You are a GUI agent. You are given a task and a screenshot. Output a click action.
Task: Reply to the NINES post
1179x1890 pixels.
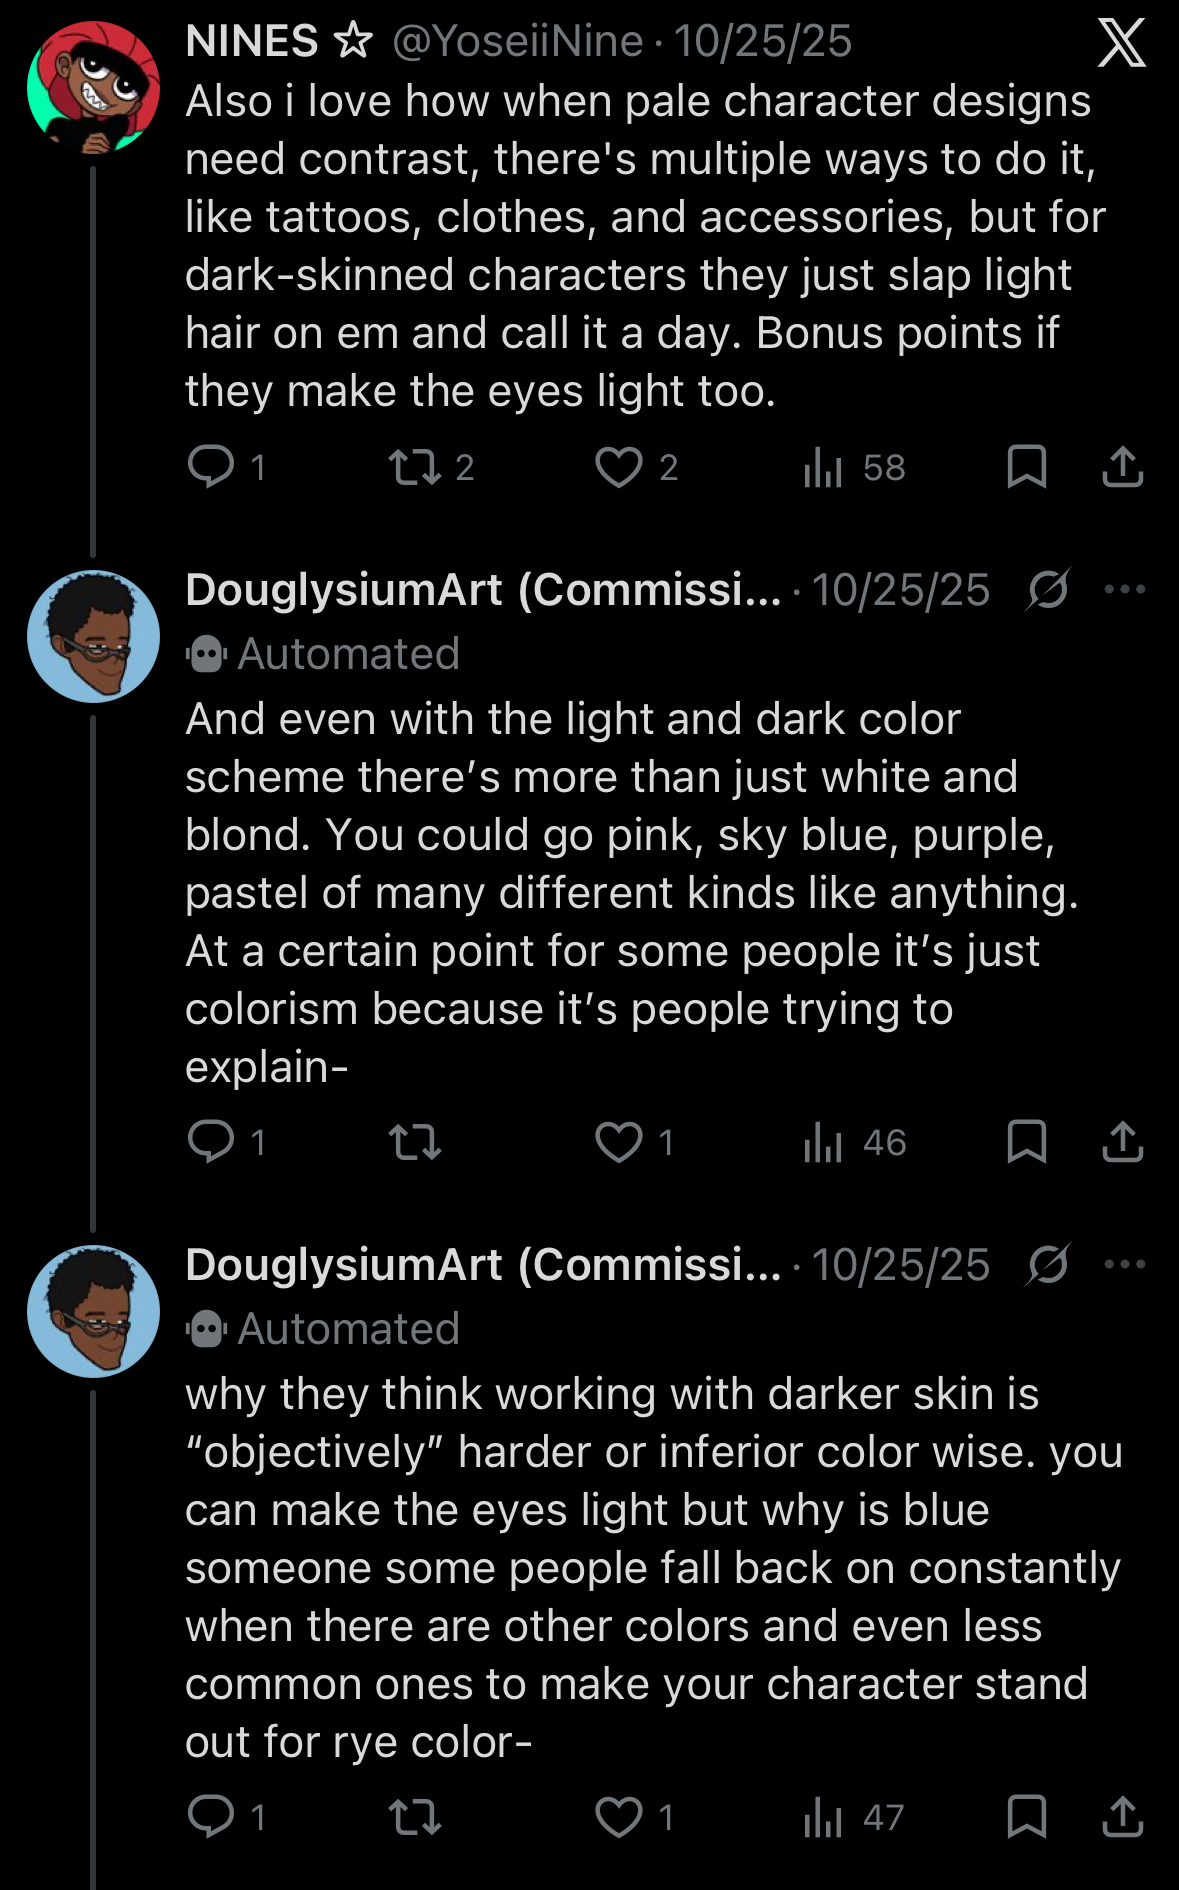click(x=211, y=467)
